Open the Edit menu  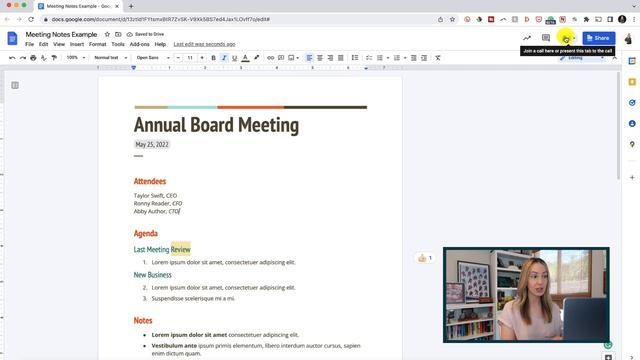(x=43, y=44)
